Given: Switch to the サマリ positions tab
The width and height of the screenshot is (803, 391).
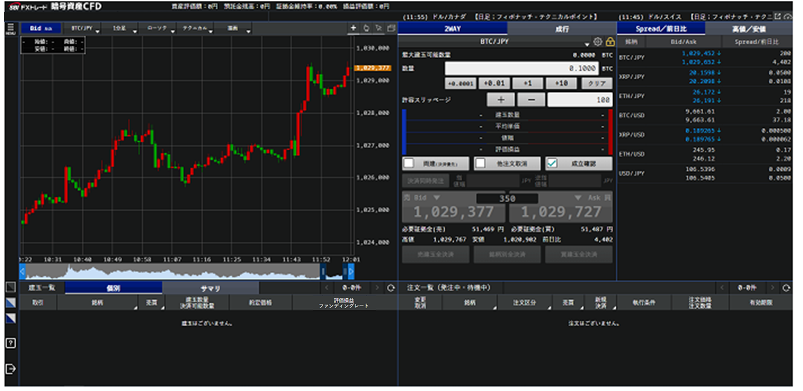Looking at the screenshot, I should 210,288.
